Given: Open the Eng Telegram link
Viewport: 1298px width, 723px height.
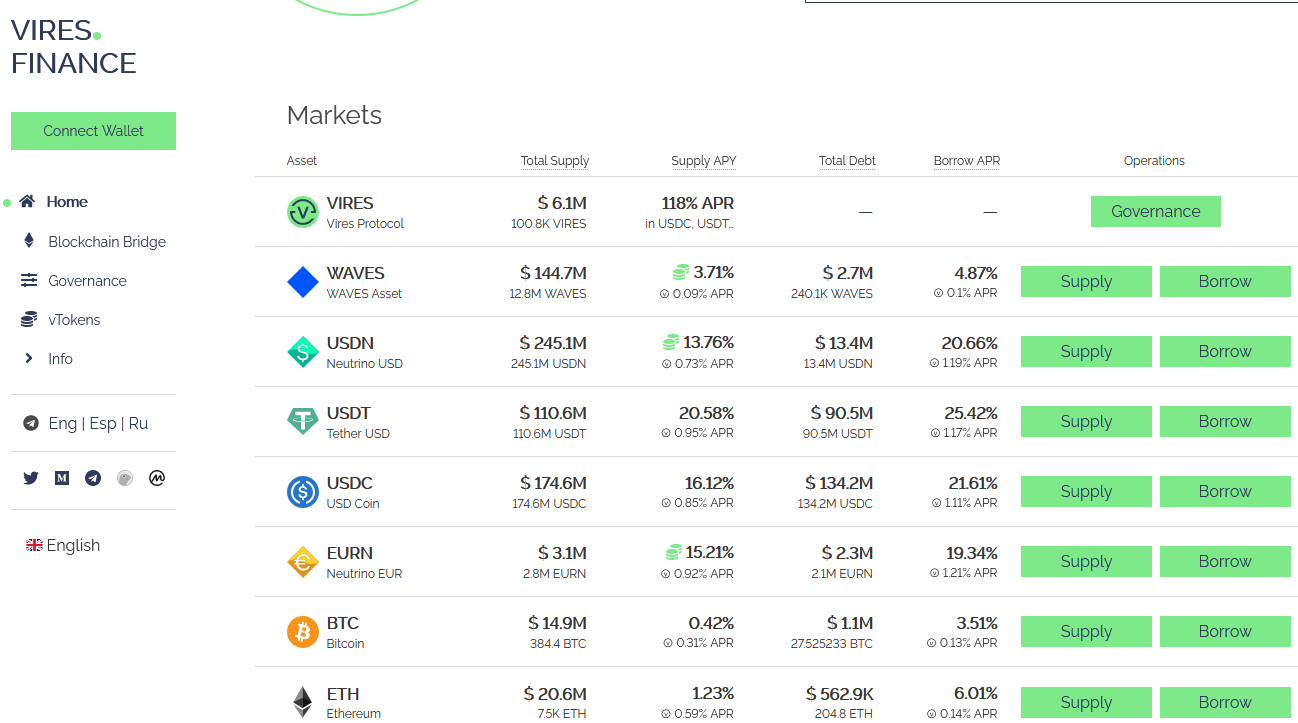Looking at the screenshot, I should coord(62,423).
